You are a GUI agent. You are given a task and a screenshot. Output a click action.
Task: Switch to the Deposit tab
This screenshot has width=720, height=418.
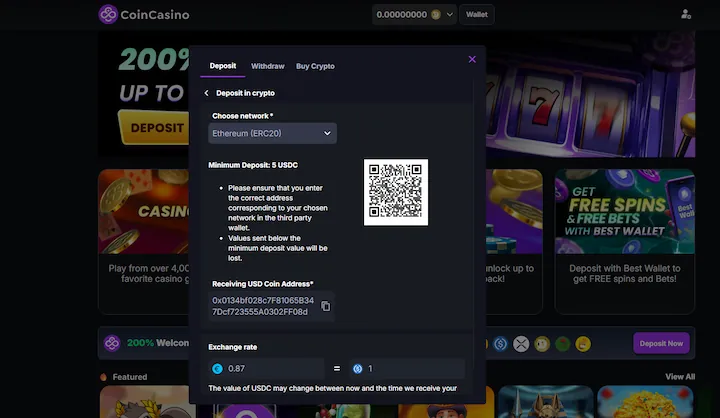tap(223, 66)
